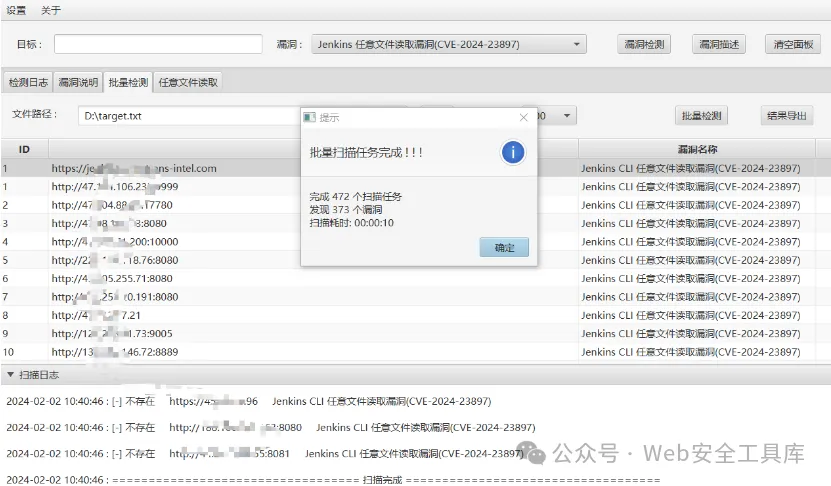The height and width of the screenshot is (486, 831).
Task: Close the 提示 dialog with X
Action: click(524, 117)
